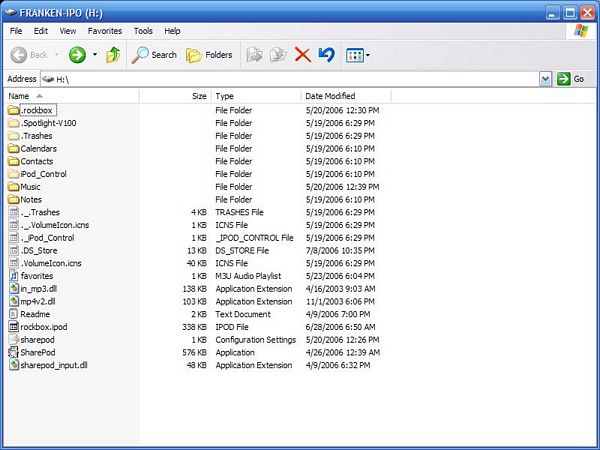Sort by the Type column header
Image resolution: width=600 pixels, height=450 pixels.
pos(256,96)
